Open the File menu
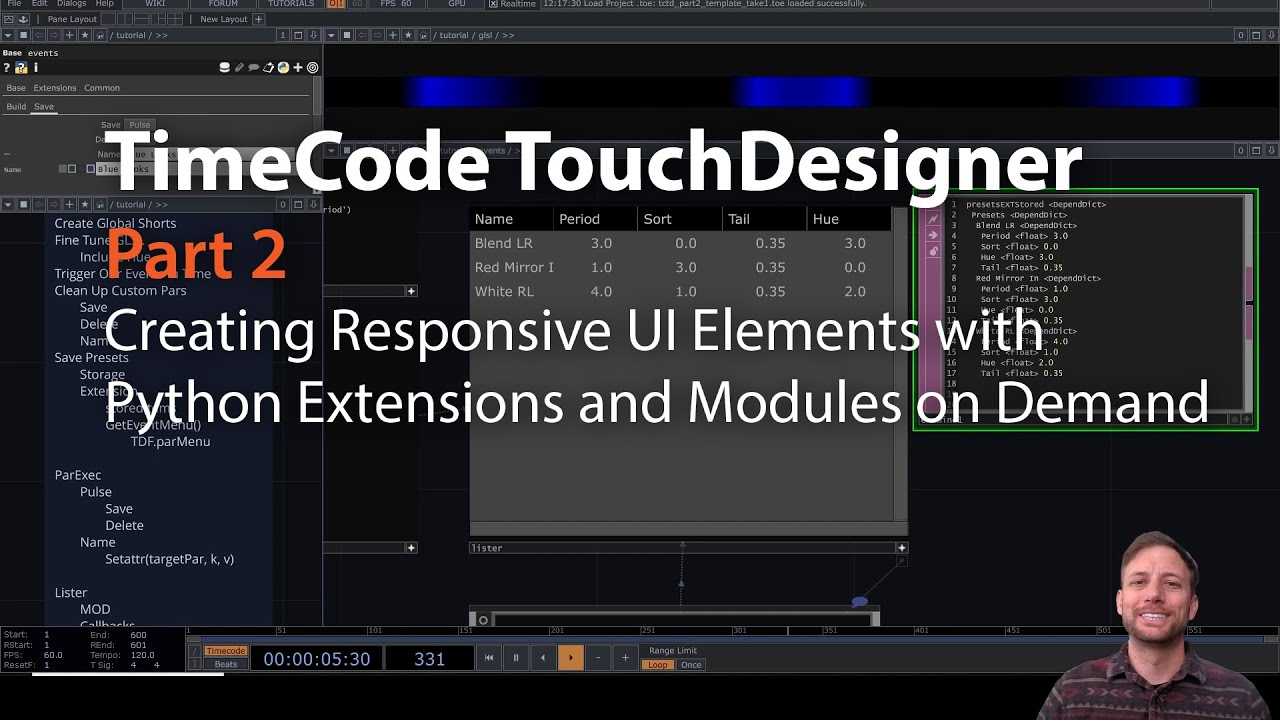1280x720 pixels. coord(14,4)
